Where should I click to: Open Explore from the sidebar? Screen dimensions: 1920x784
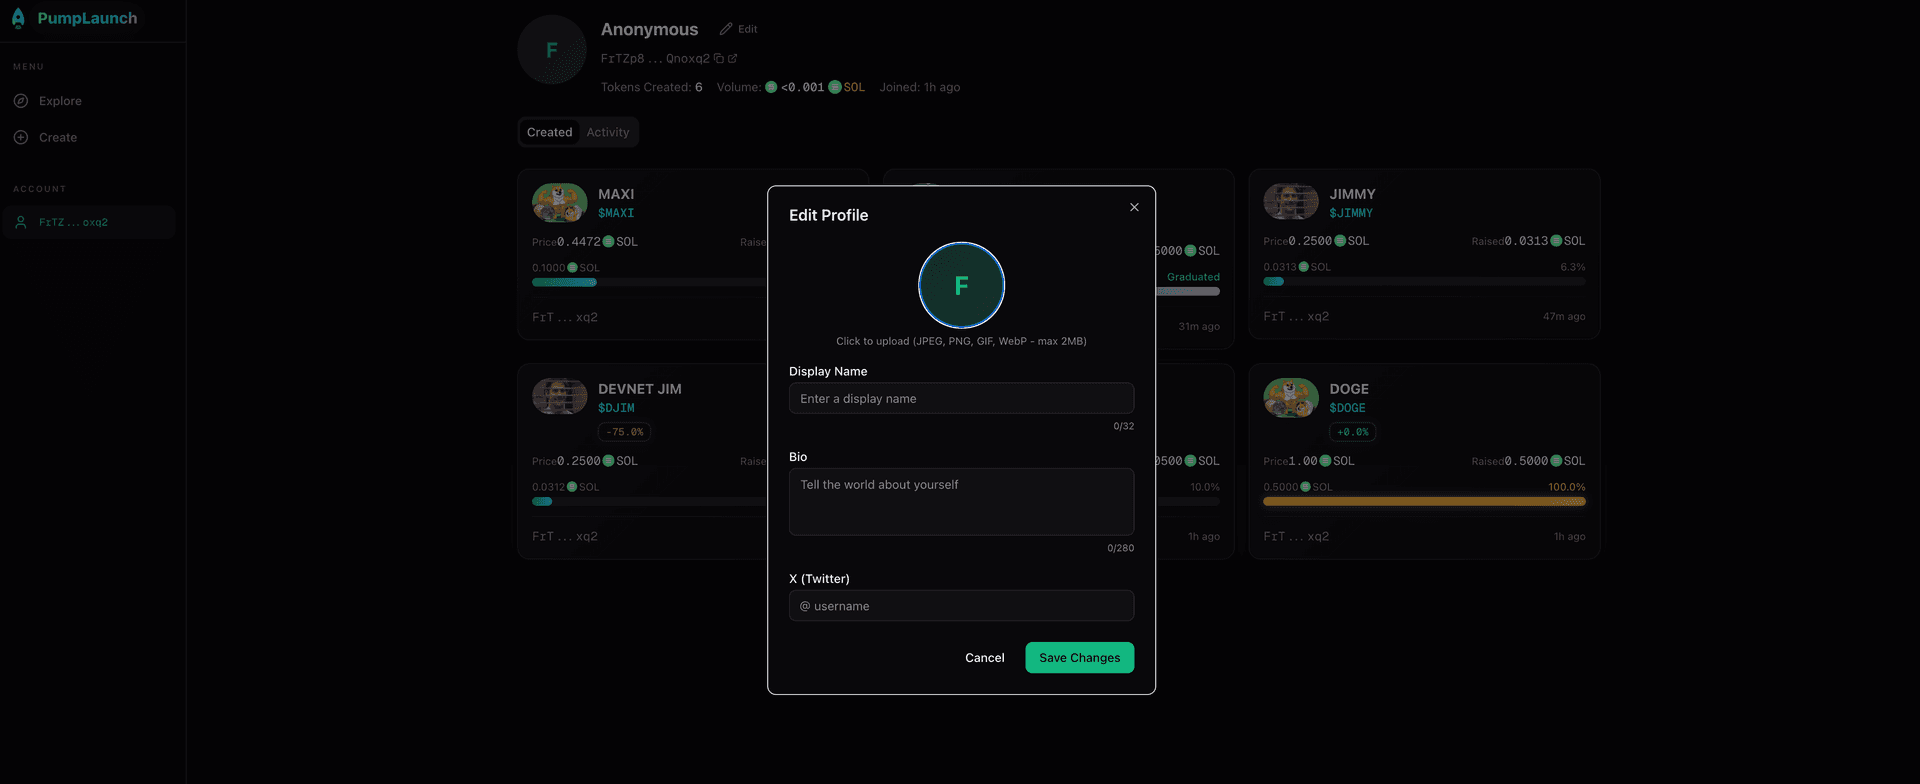point(60,101)
